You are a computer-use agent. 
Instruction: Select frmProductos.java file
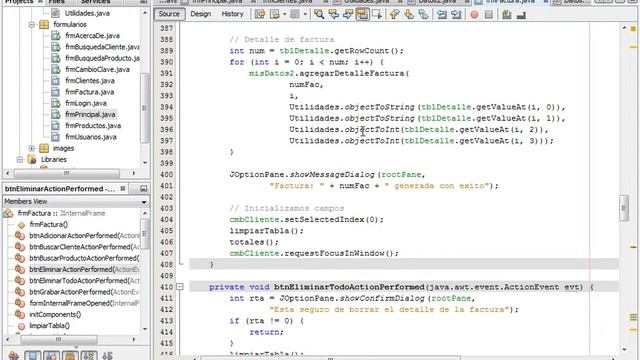coord(93,126)
